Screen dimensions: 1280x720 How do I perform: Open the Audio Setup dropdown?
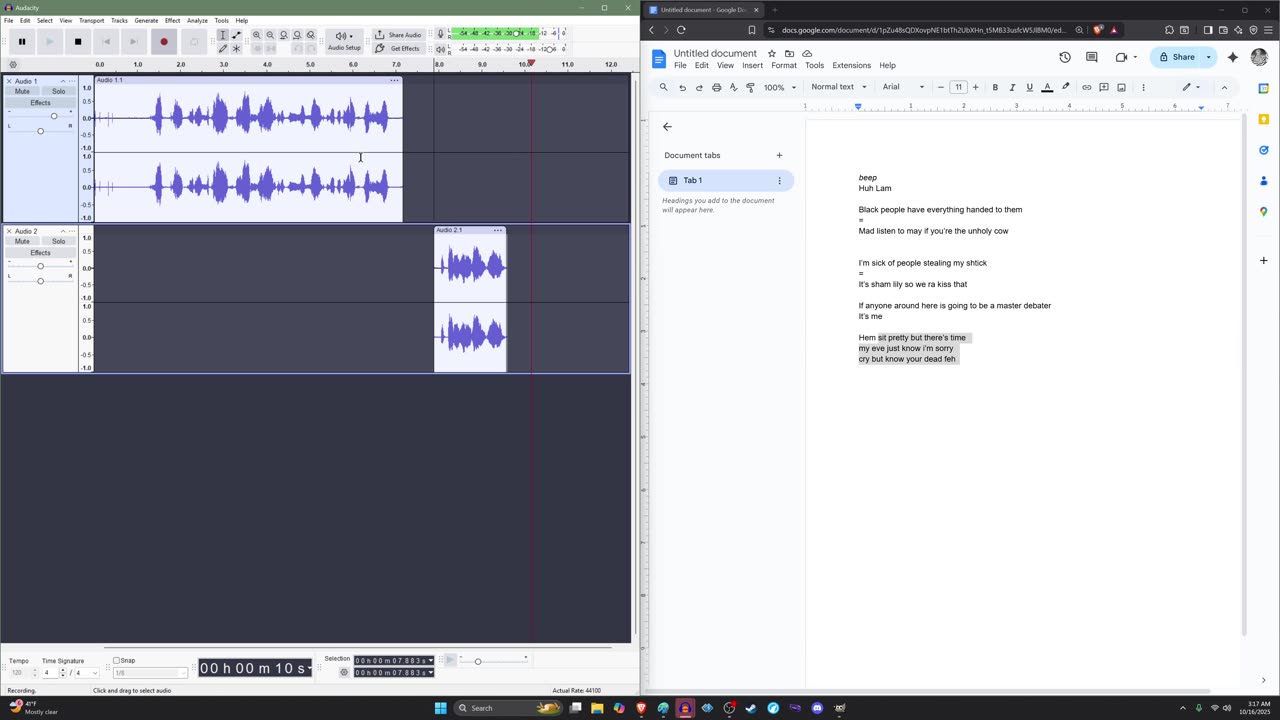tap(344, 41)
